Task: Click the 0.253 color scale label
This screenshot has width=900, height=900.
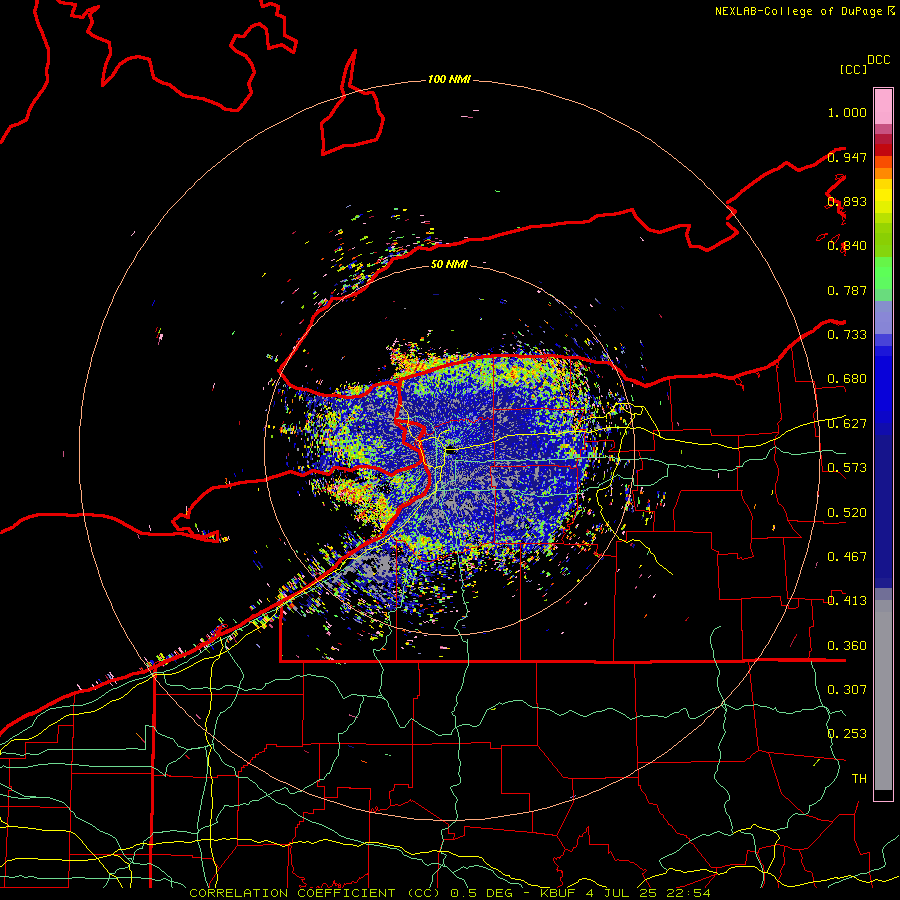Action: point(847,734)
